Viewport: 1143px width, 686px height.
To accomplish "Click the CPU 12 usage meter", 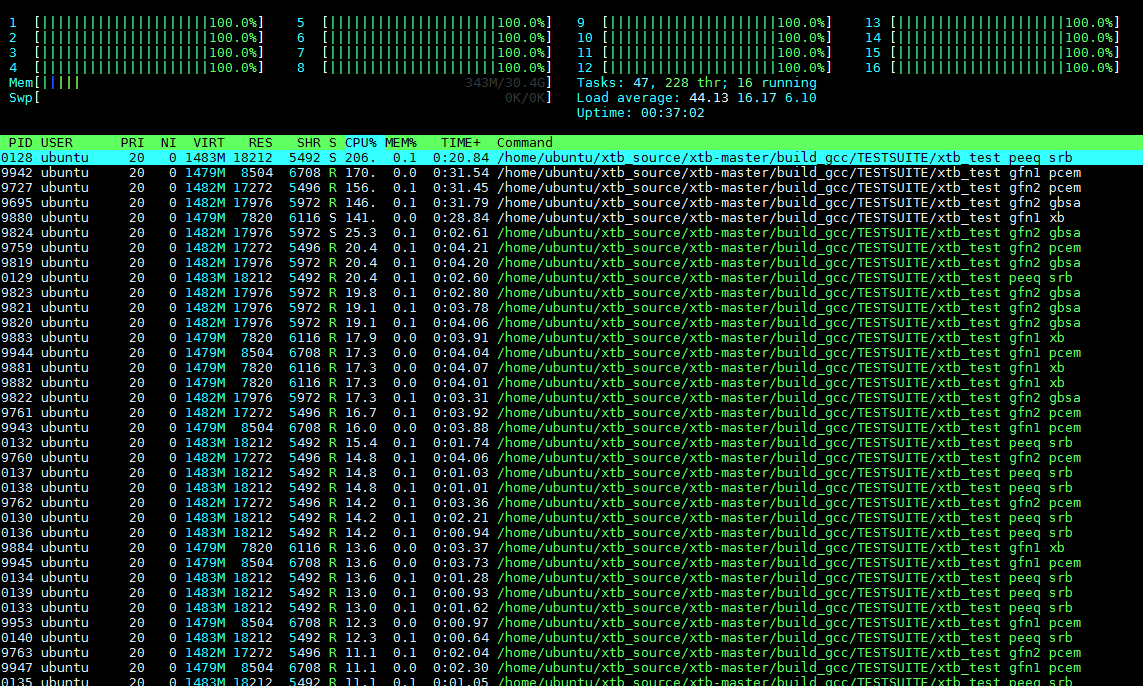I will (704, 68).
